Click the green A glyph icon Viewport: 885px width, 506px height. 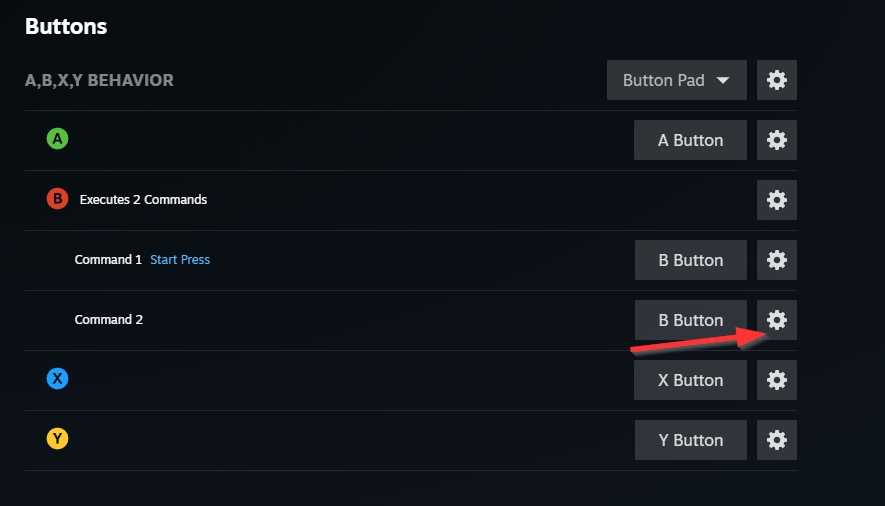(x=57, y=139)
